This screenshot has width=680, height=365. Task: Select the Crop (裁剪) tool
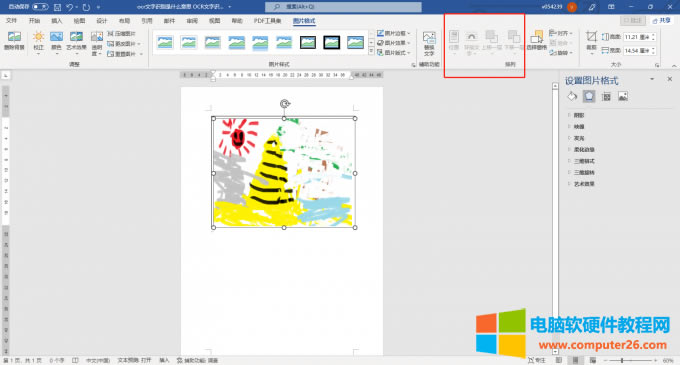coord(592,42)
